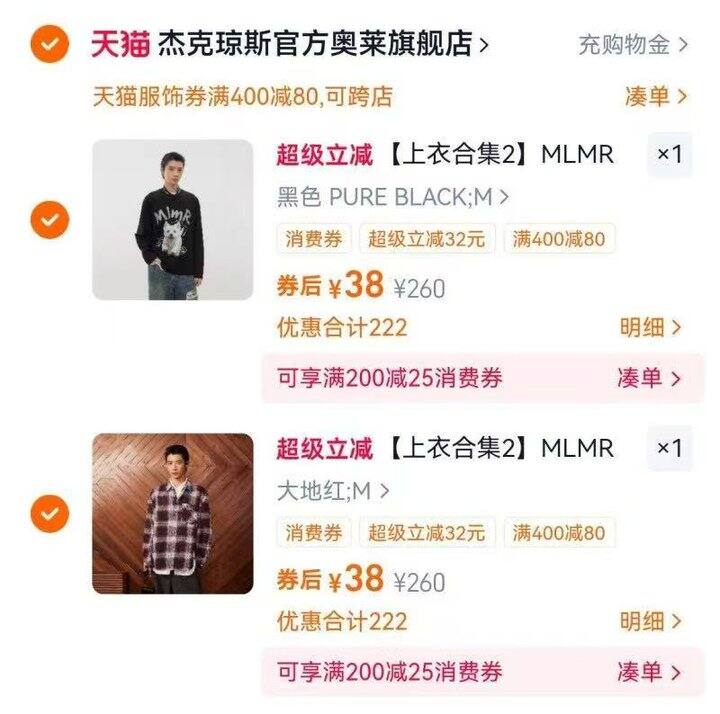Image resolution: width=720 pixels, height=714 pixels.
Task: Uncheck the black sweater item checkbox
Action: (x=50, y=219)
